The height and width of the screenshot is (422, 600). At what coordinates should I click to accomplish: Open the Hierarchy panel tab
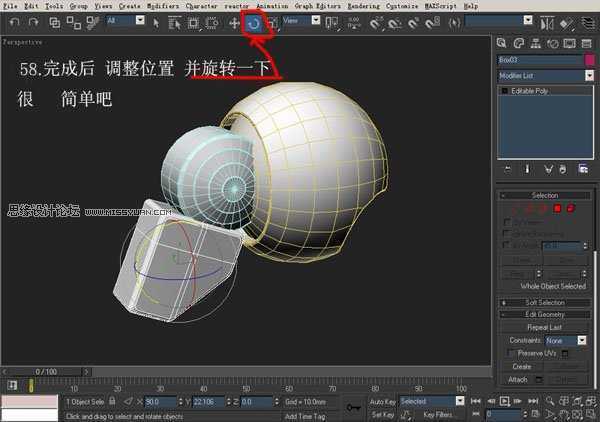click(535, 43)
